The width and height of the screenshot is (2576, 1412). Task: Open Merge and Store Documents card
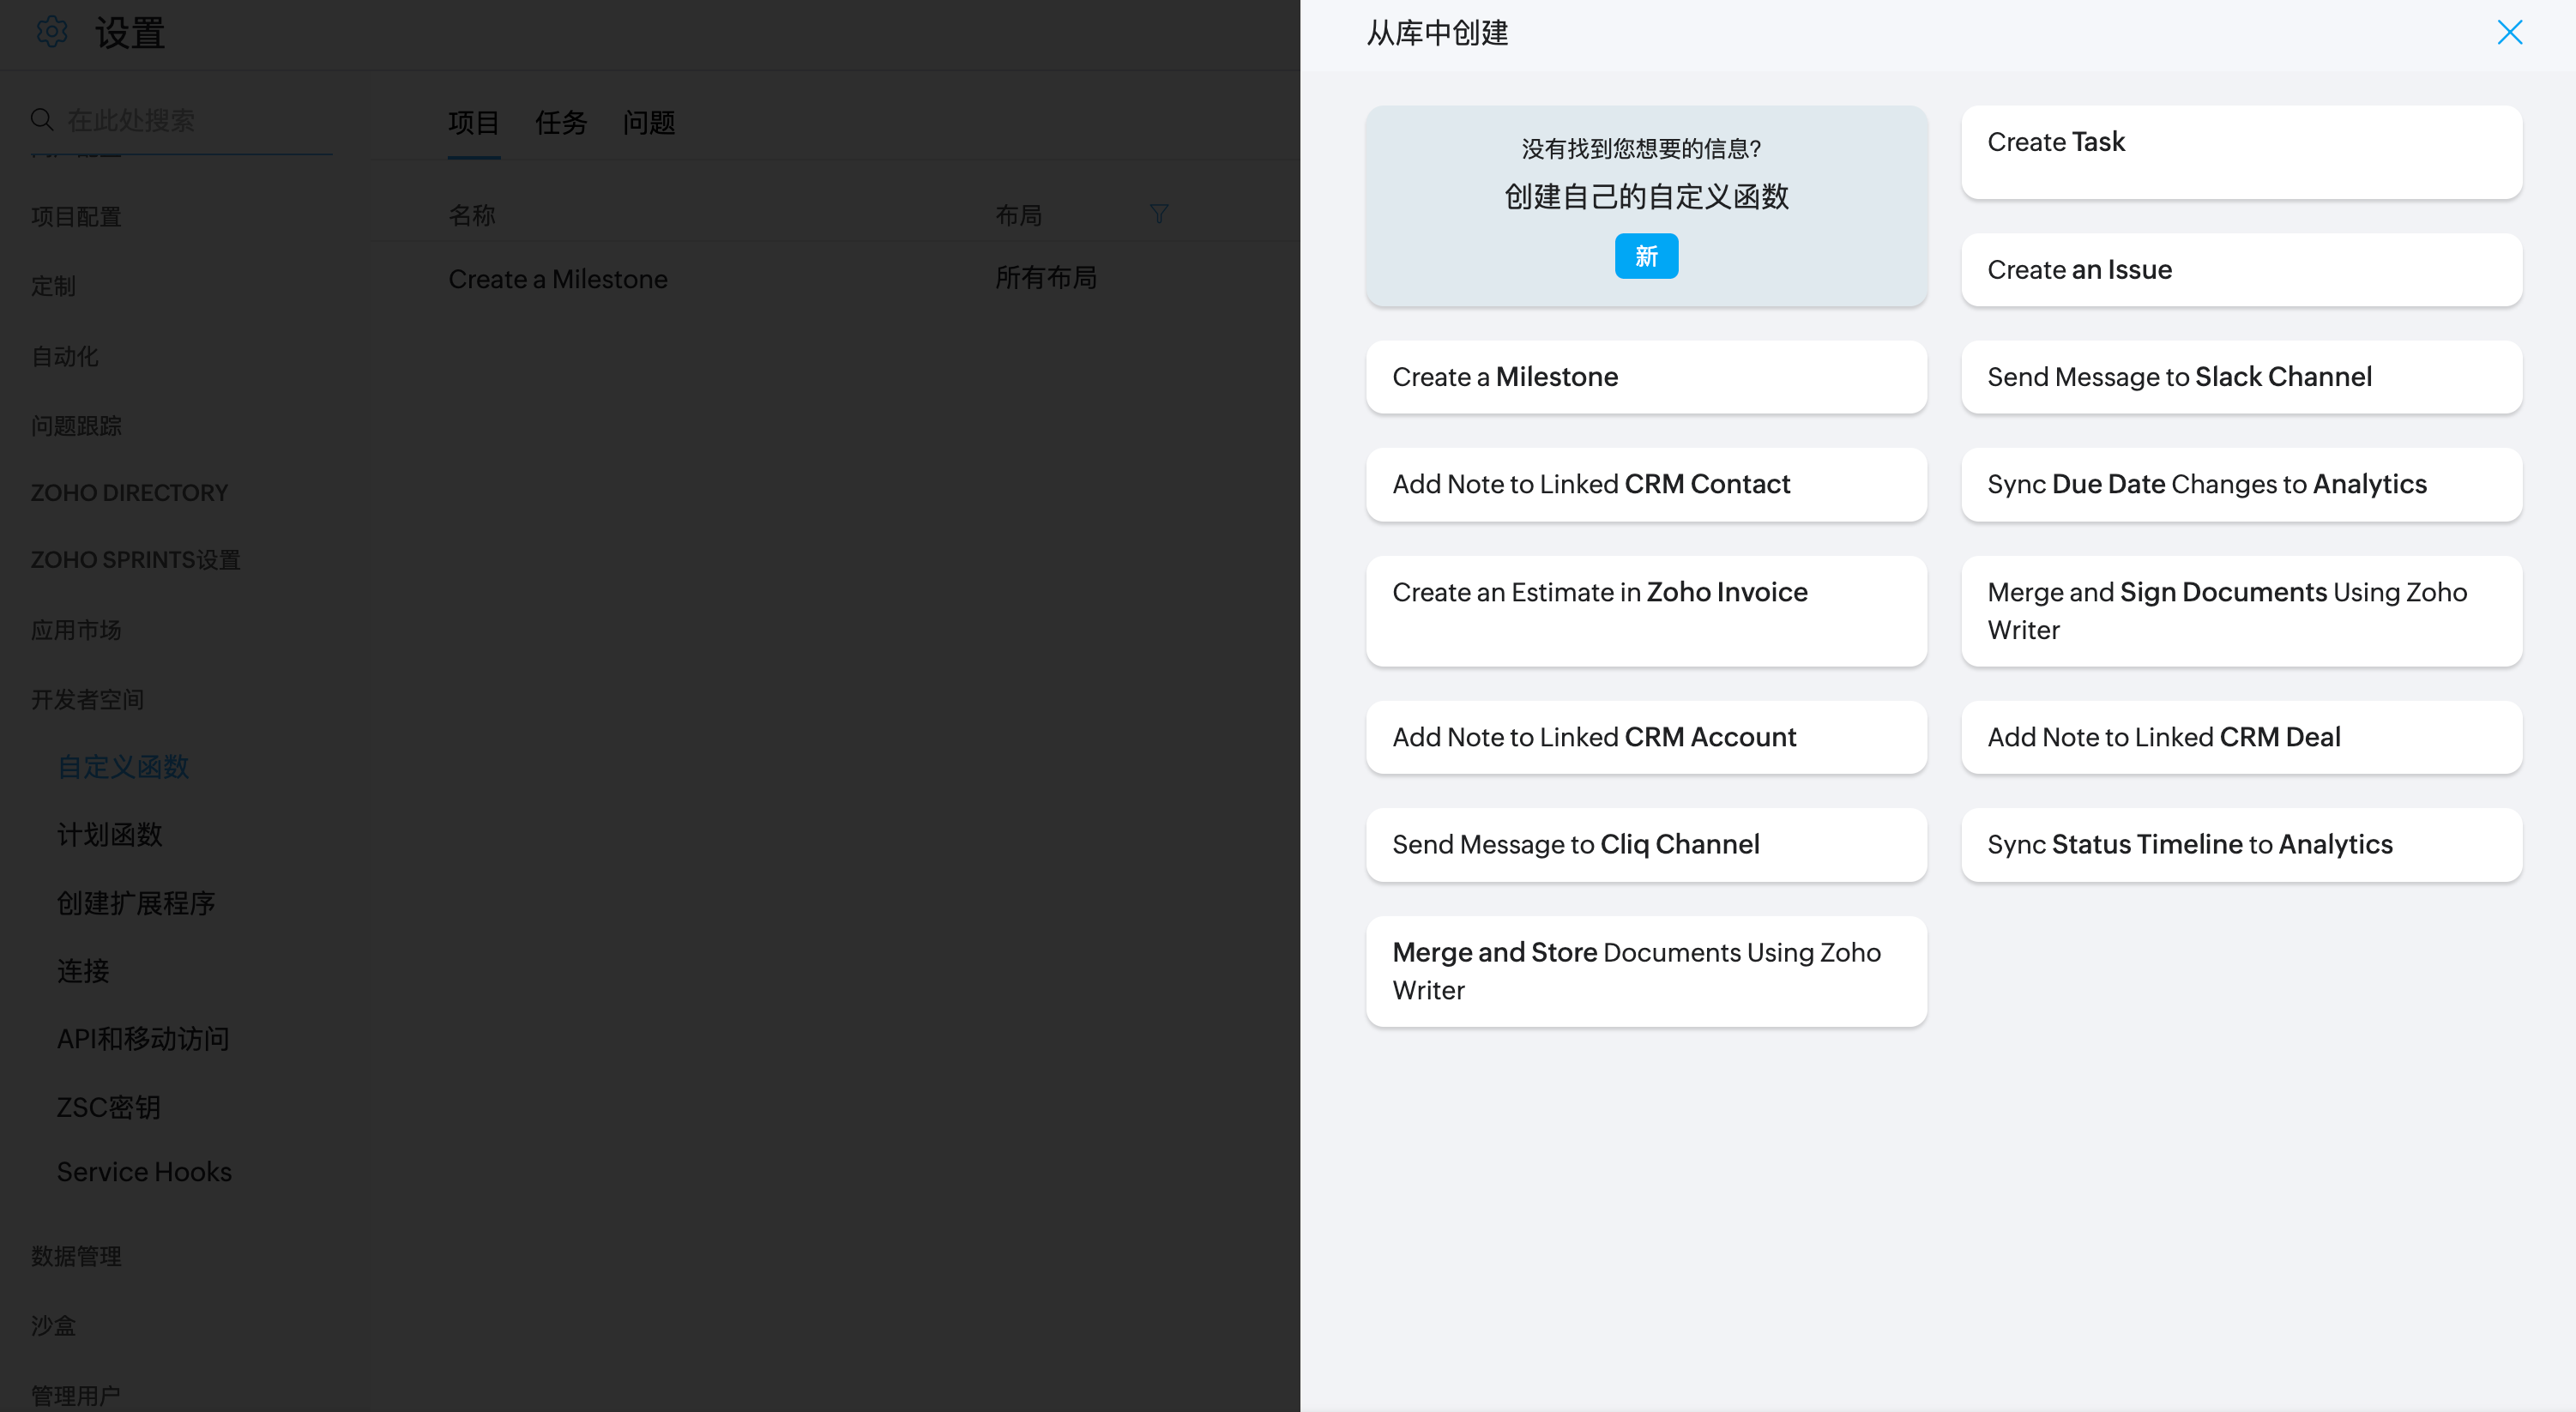click(x=1645, y=970)
